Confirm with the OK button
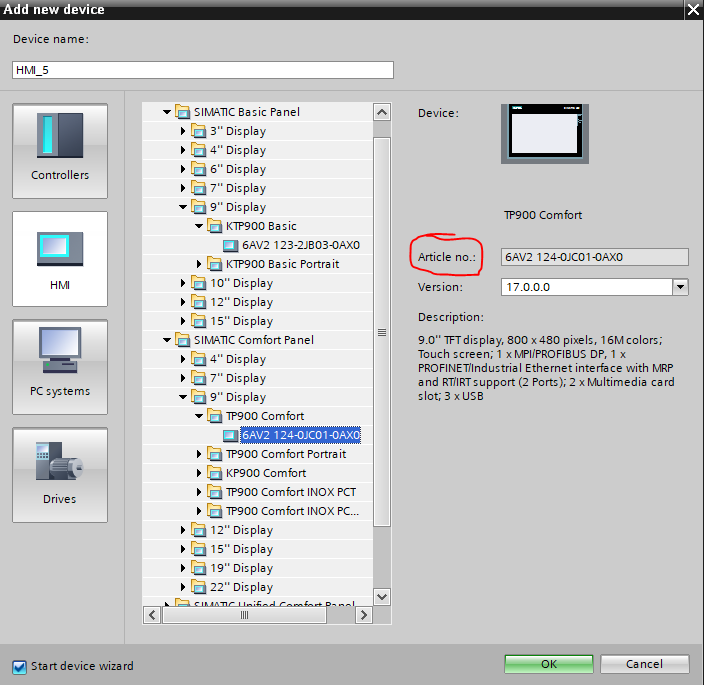The width and height of the screenshot is (705, 685). pos(549,664)
